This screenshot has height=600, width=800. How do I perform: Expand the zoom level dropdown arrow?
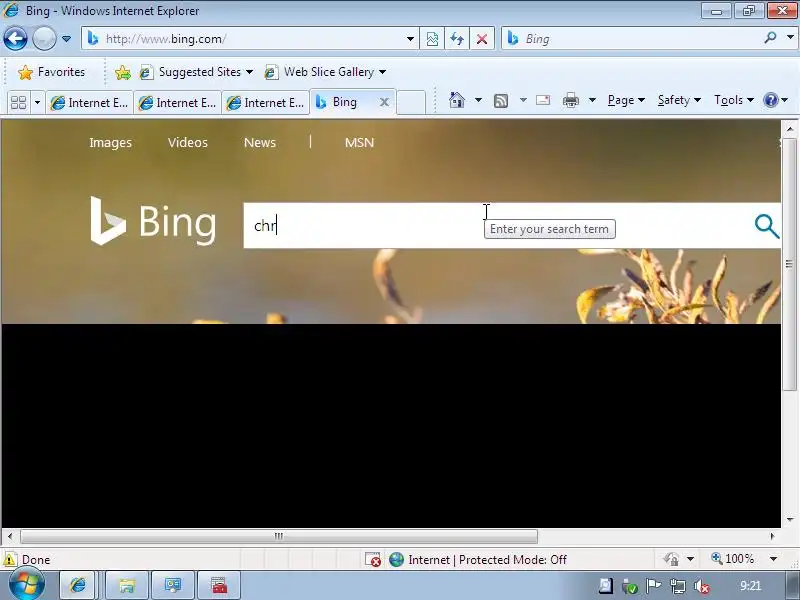click(773, 559)
